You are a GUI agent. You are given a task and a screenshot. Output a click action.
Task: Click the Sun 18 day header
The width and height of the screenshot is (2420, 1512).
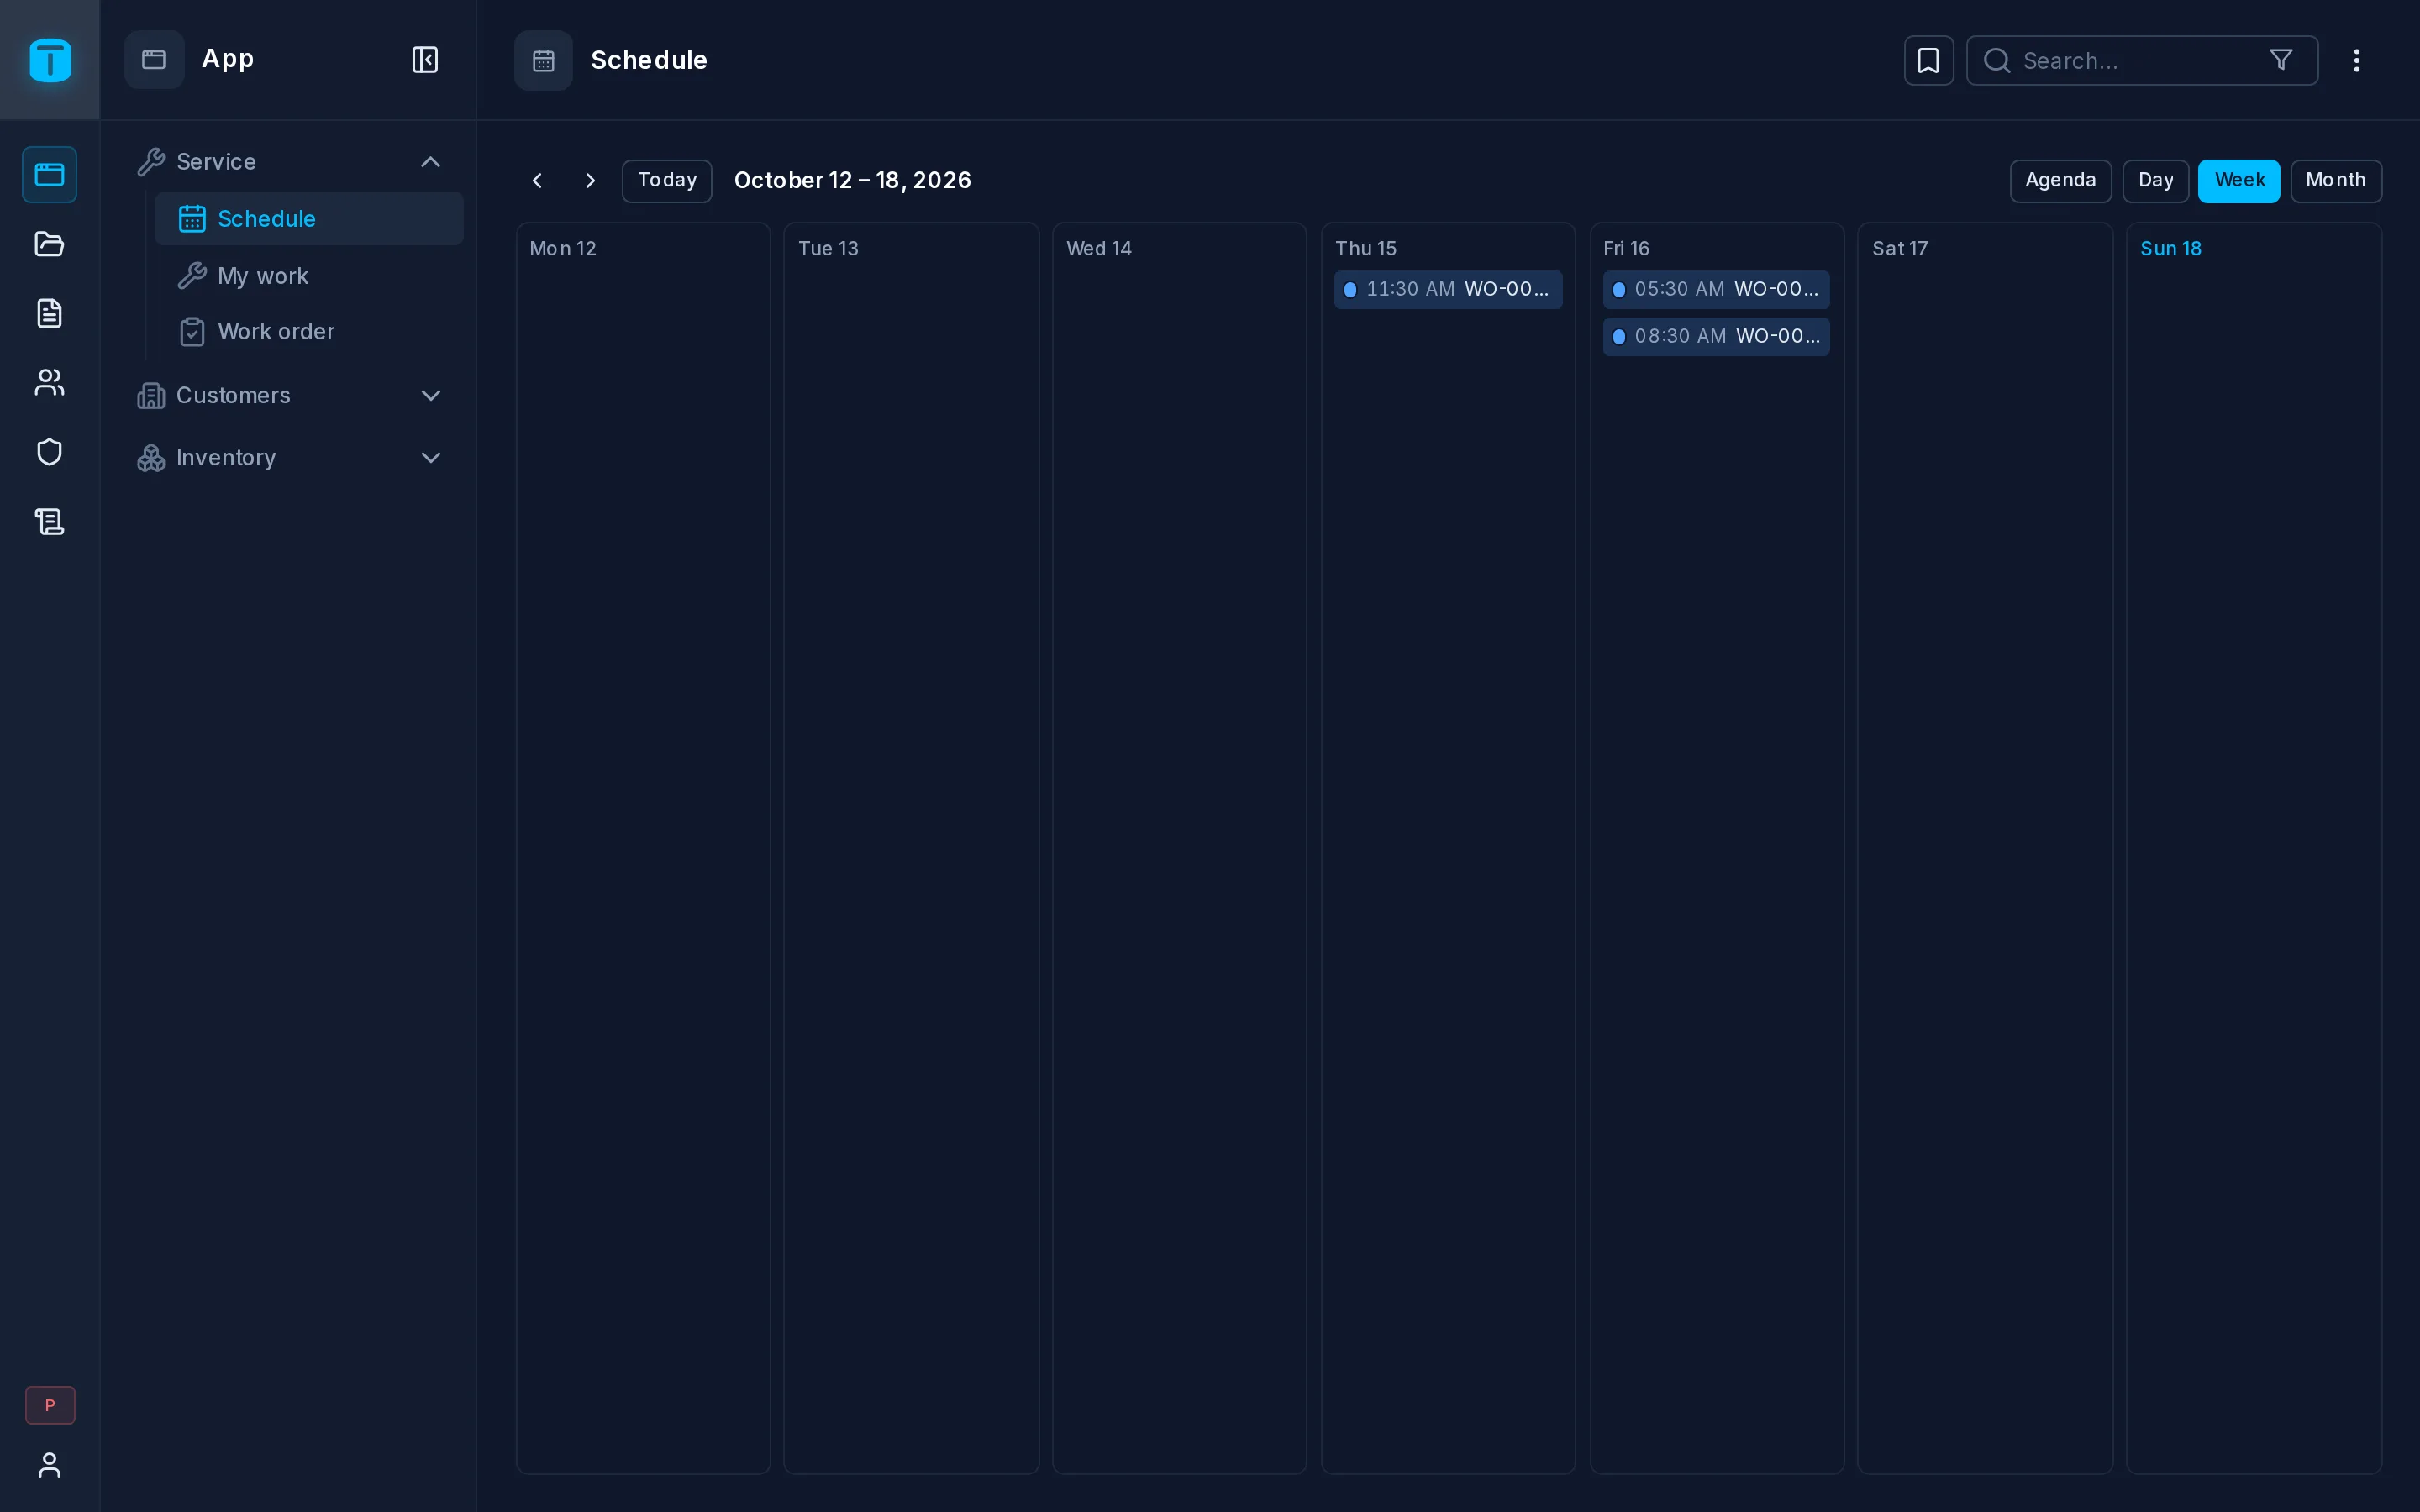tap(2170, 248)
